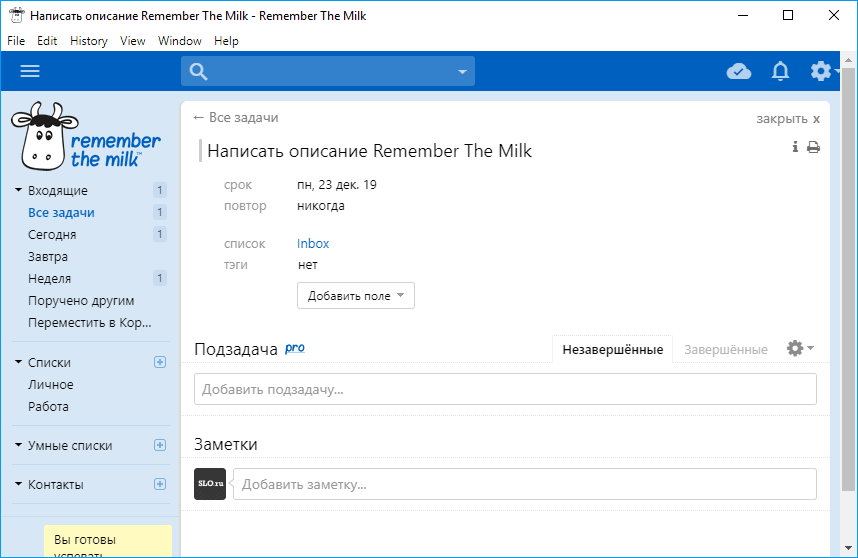Open the View menu
The height and width of the screenshot is (558, 858).
pyautogui.click(x=132, y=41)
